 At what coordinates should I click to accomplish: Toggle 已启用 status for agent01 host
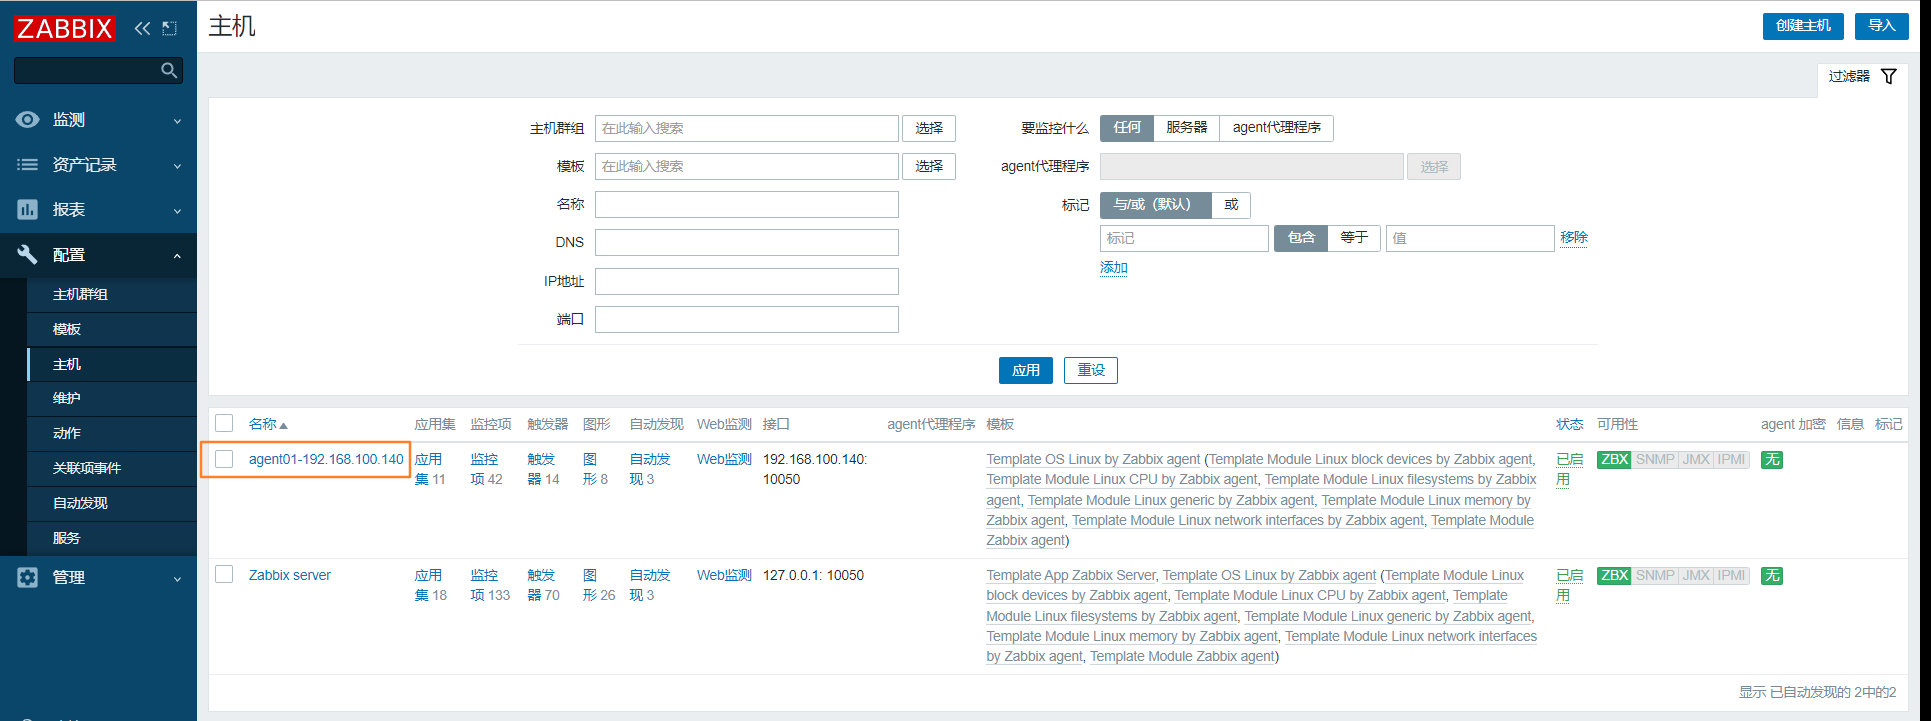pyautogui.click(x=1569, y=469)
